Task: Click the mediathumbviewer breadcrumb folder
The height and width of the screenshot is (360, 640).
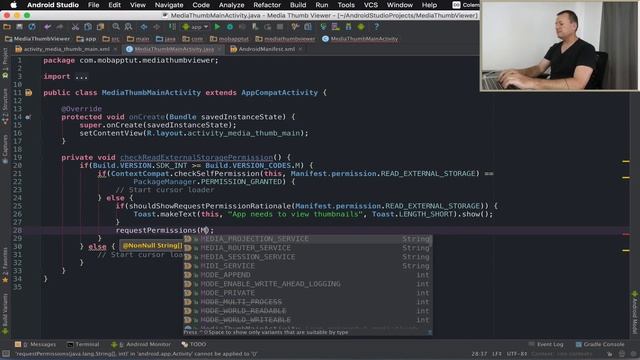Action: click(285, 39)
